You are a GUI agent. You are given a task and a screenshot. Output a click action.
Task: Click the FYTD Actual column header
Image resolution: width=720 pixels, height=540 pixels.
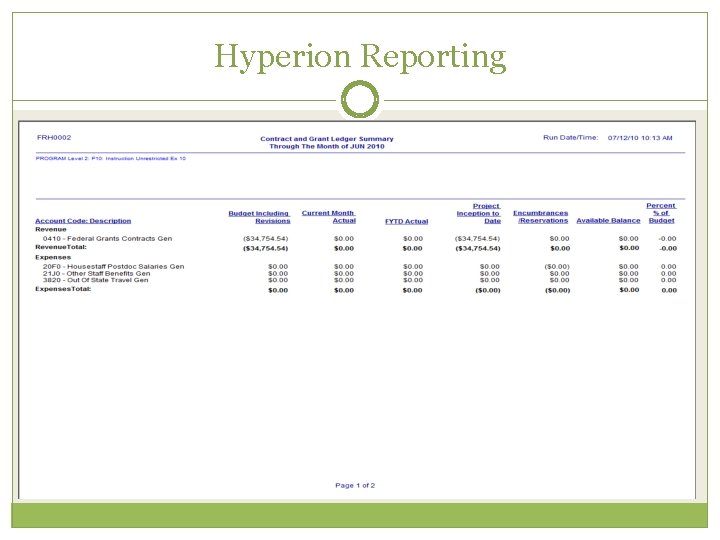tap(406, 221)
